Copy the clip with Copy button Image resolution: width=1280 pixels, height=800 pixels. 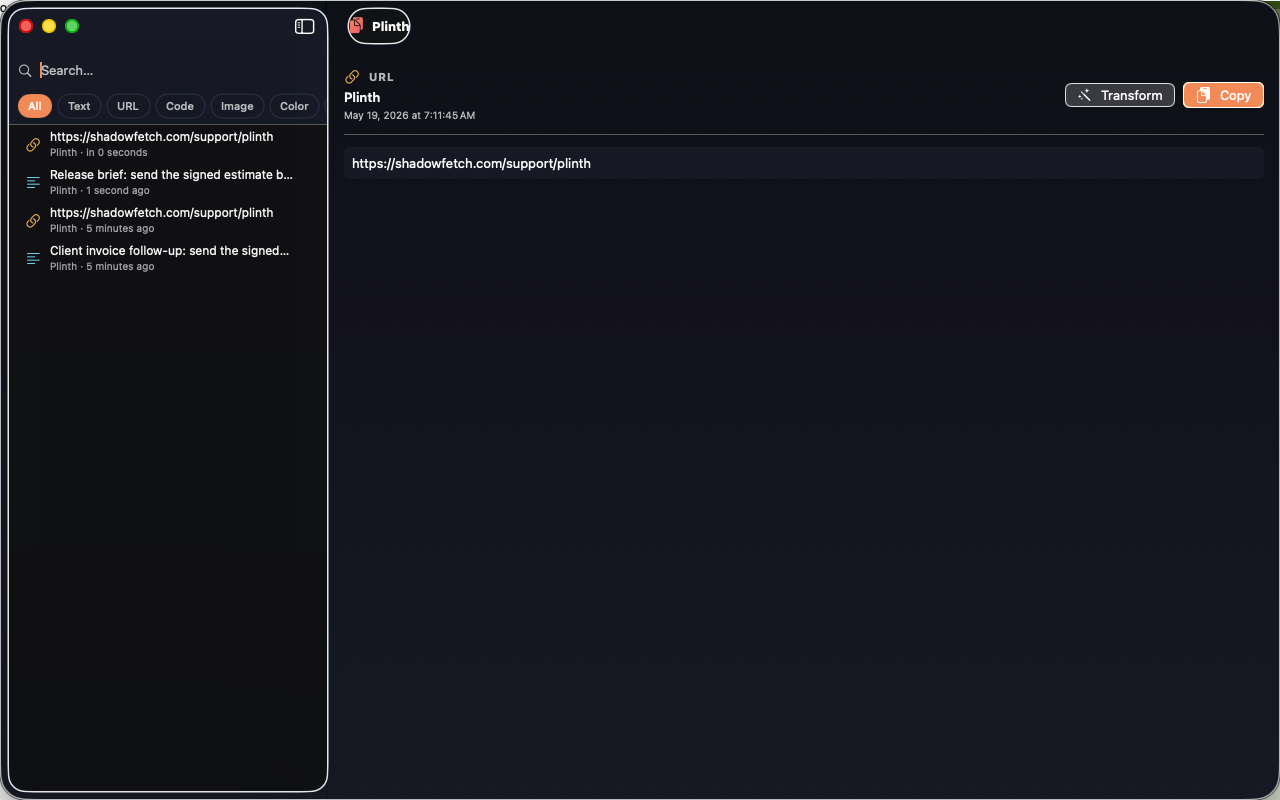point(1223,95)
